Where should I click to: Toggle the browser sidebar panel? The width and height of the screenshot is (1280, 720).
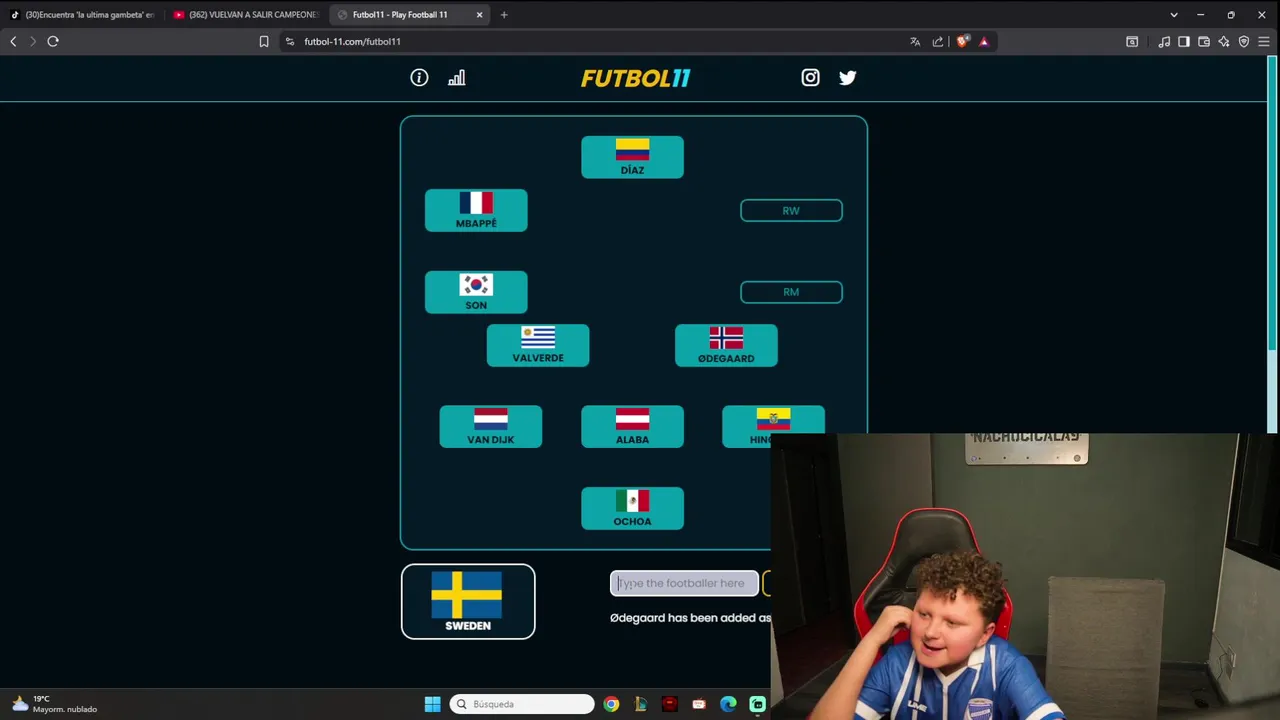(x=1184, y=41)
